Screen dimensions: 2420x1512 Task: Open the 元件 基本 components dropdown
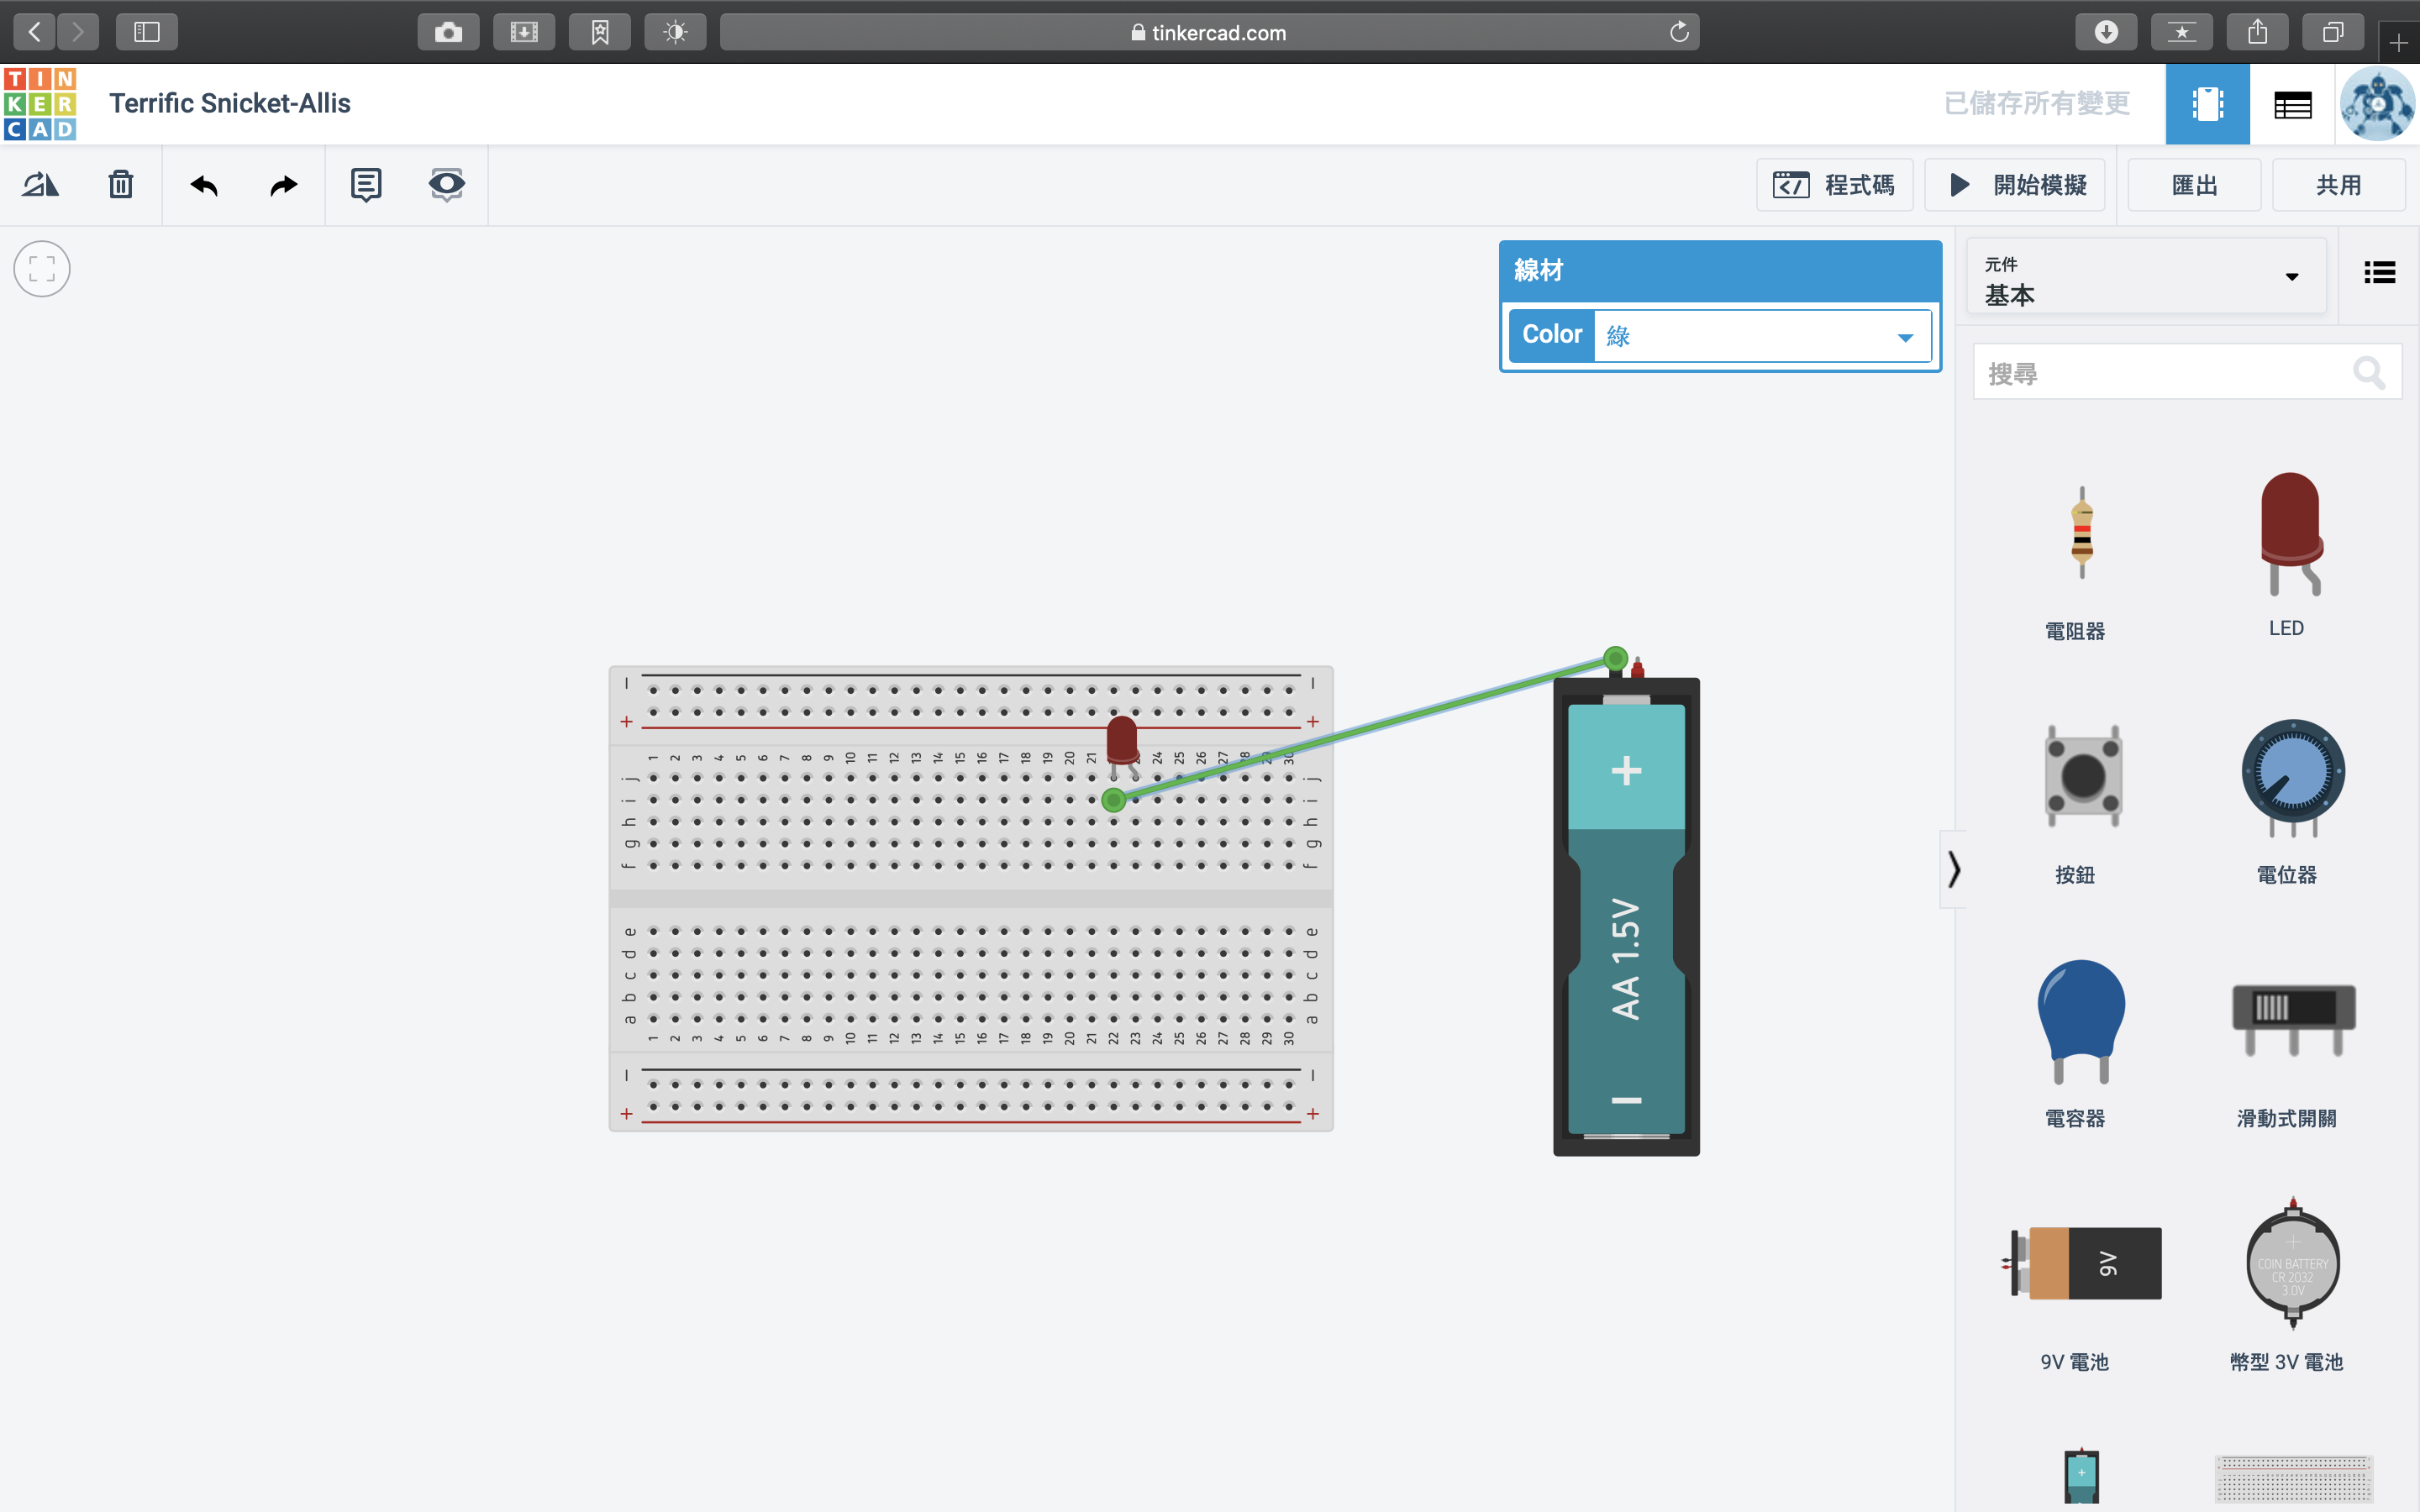2146,278
